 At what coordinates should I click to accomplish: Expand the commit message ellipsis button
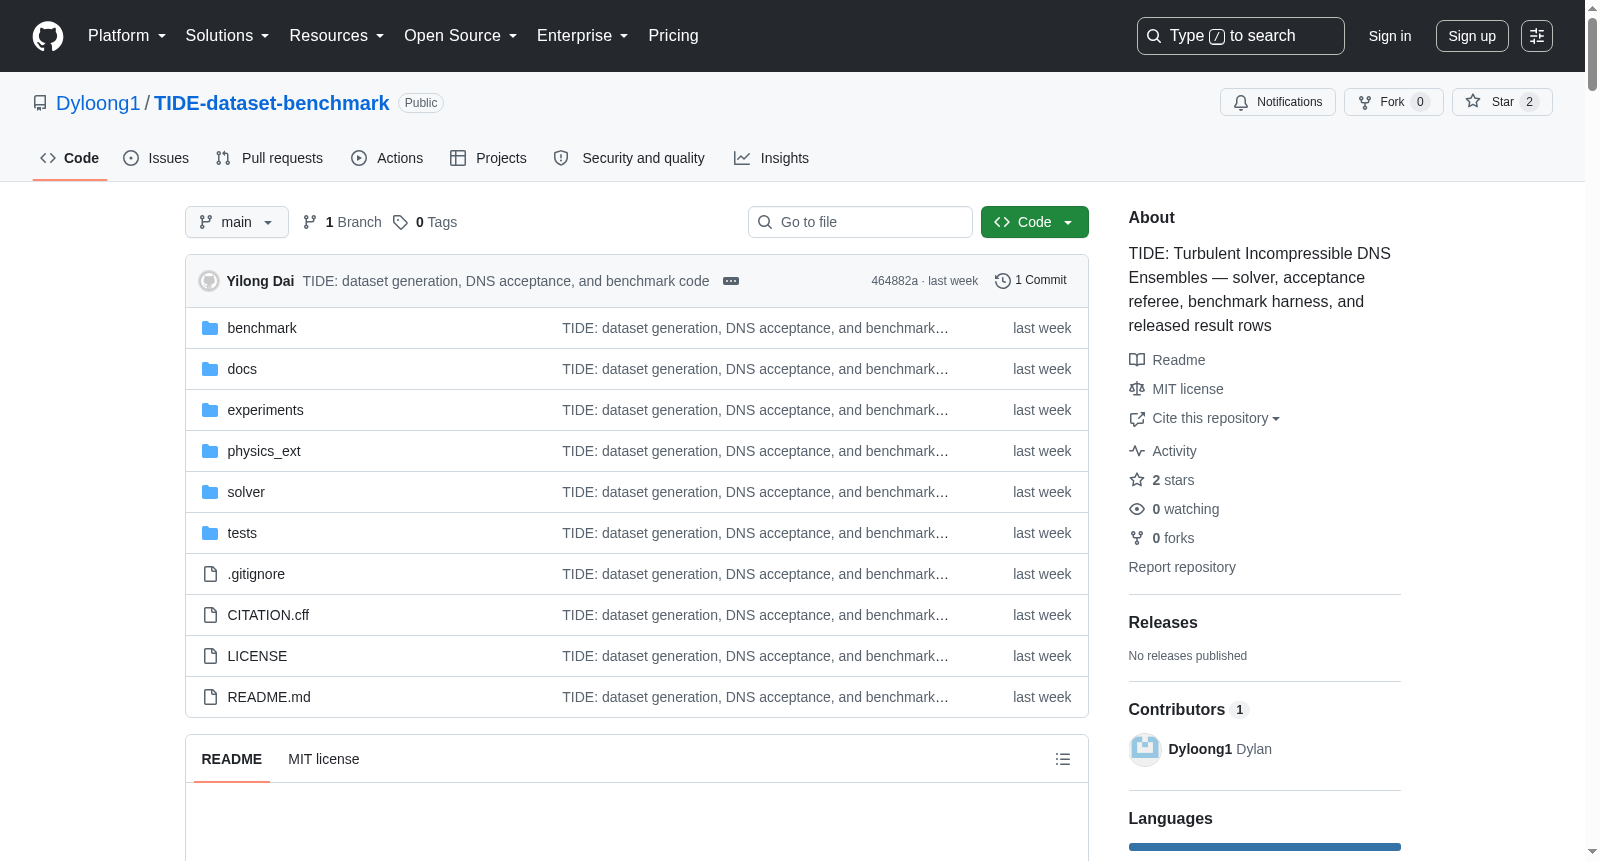pyautogui.click(x=731, y=281)
